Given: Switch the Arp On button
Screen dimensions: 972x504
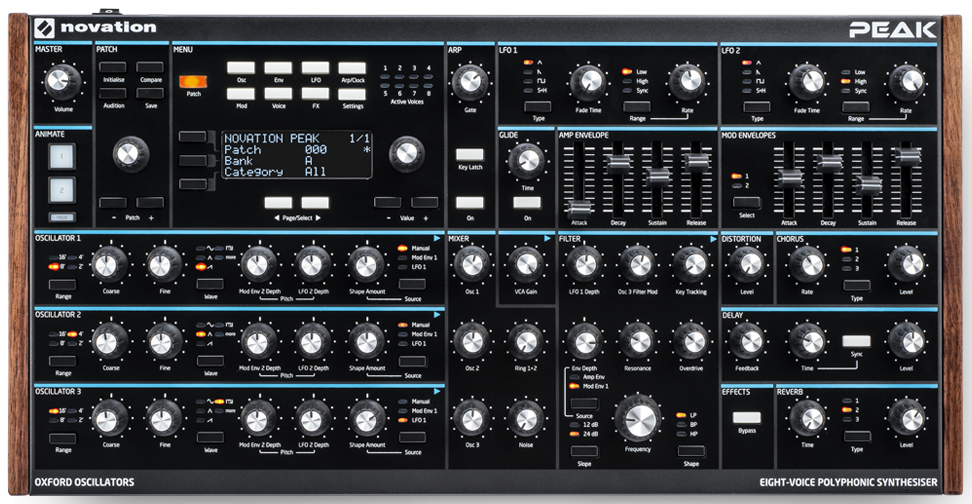Looking at the screenshot, I should click(x=470, y=203).
